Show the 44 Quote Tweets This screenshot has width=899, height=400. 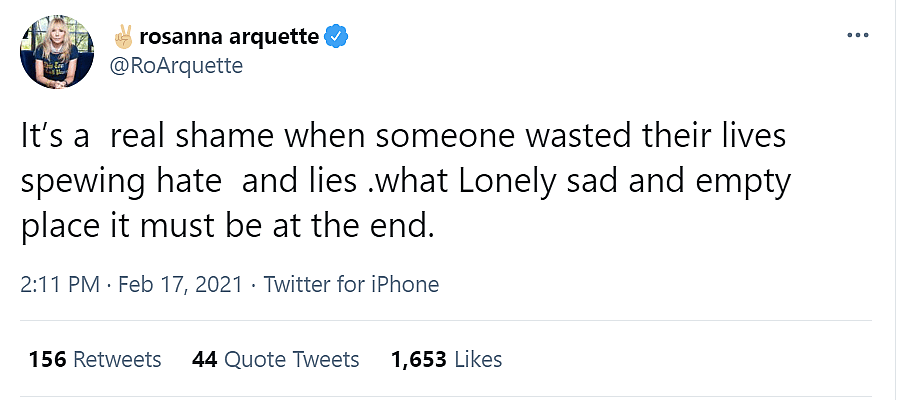point(275,359)
